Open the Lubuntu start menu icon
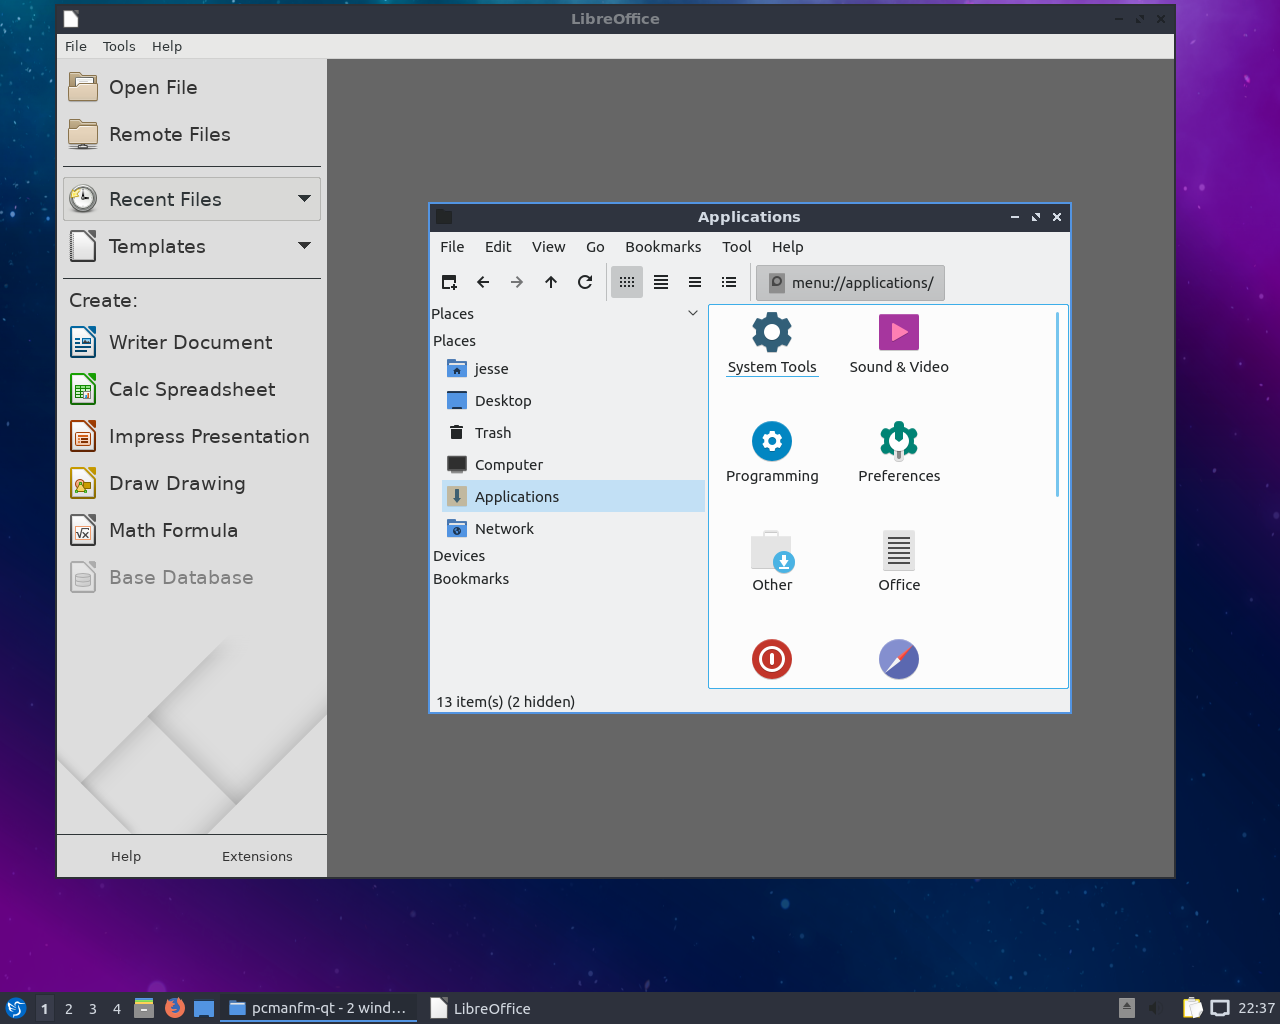 15,1008
